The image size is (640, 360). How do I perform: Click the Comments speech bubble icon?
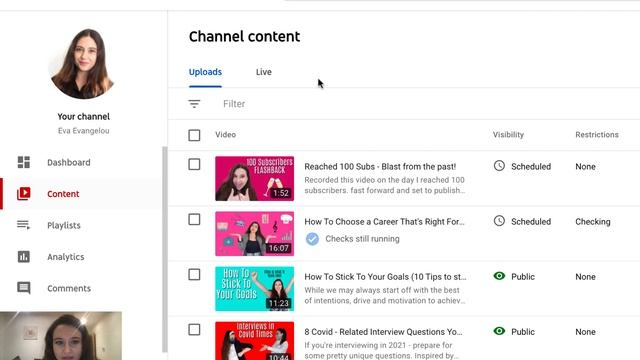24,288
